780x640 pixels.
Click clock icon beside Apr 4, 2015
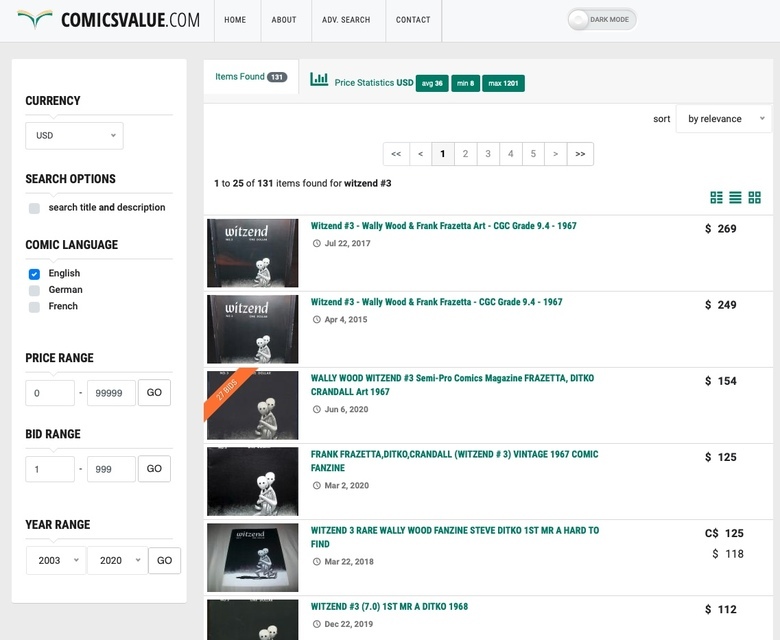click(316, 320)
